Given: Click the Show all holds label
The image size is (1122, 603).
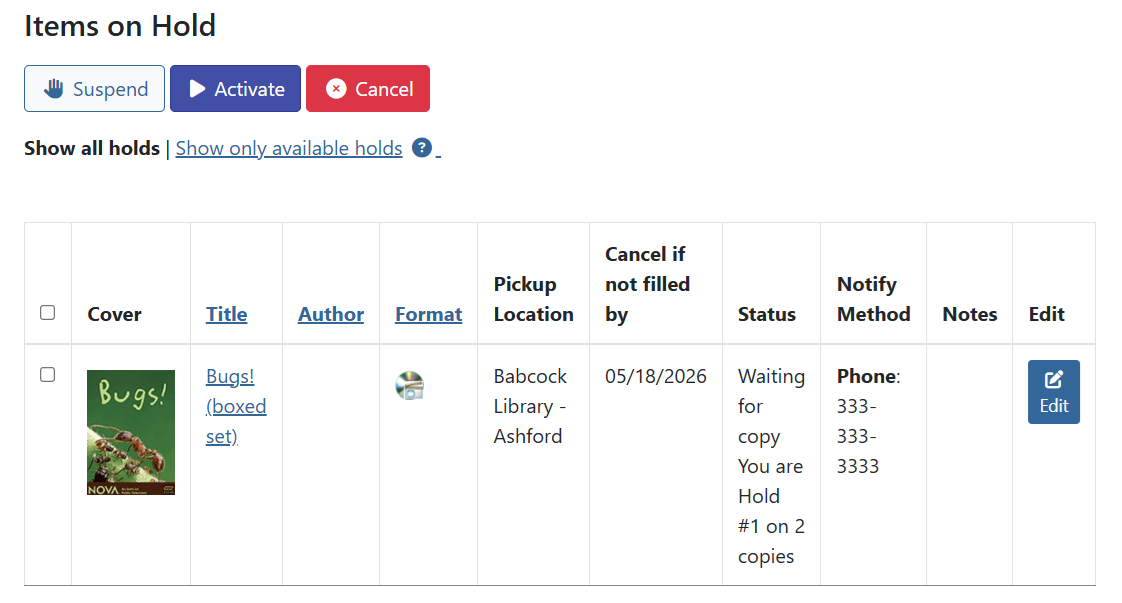Looking at the screenshot, I should pos(92,148).
